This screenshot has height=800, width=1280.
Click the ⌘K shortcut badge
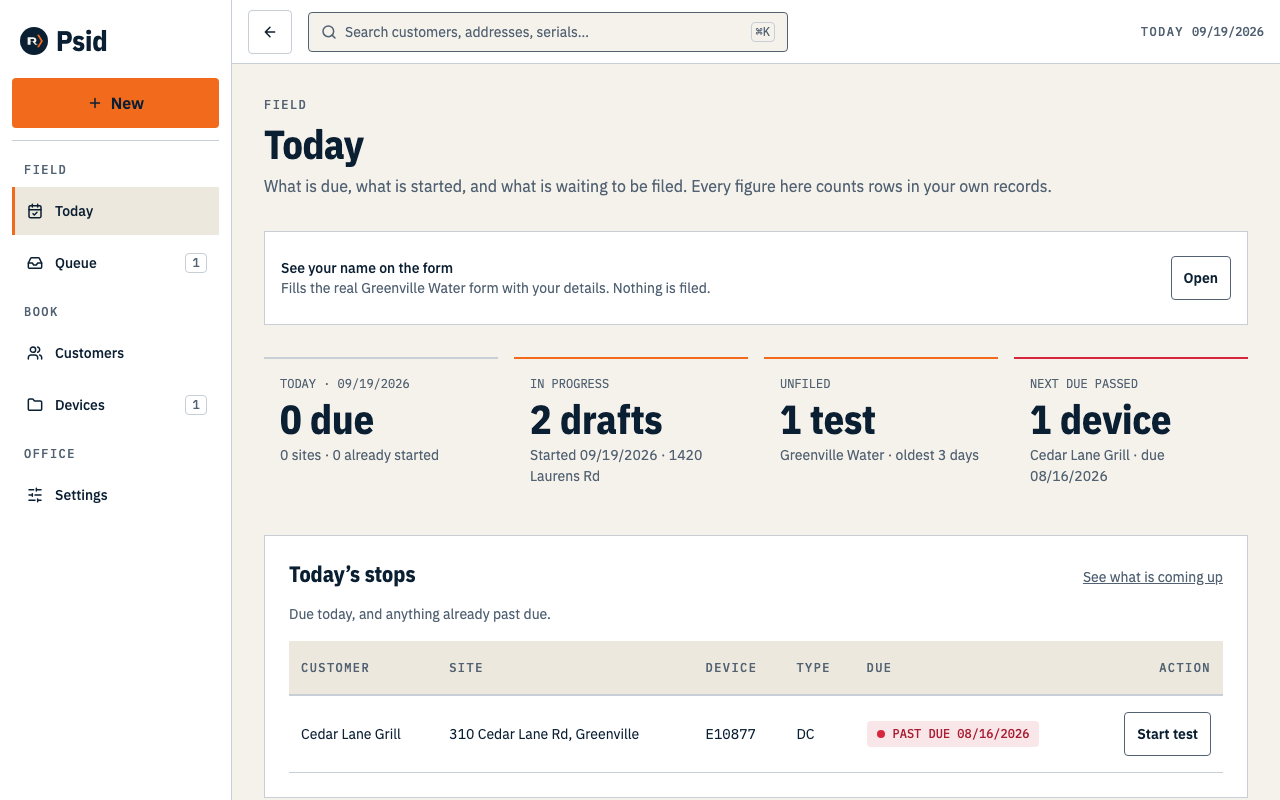coord(763,32)
